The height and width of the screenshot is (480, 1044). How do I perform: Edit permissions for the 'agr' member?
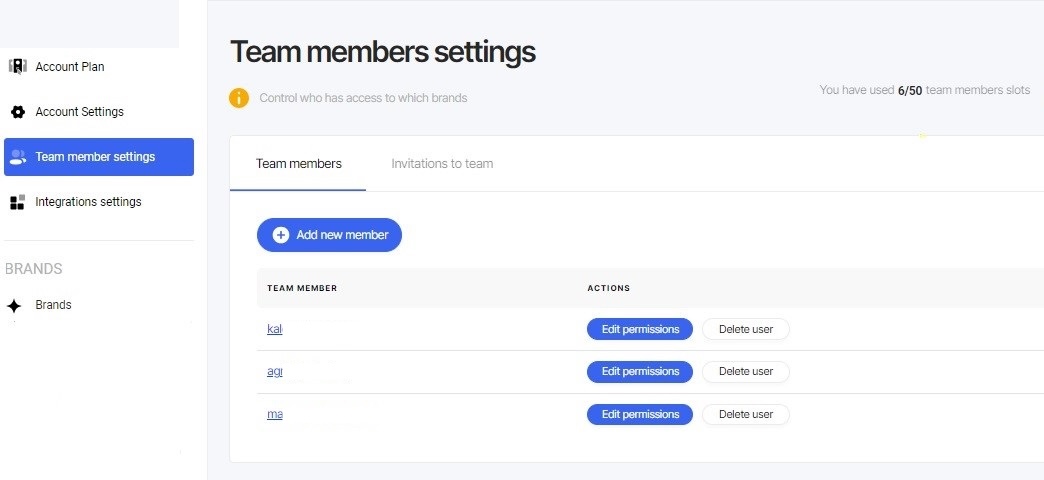[640, 371]
